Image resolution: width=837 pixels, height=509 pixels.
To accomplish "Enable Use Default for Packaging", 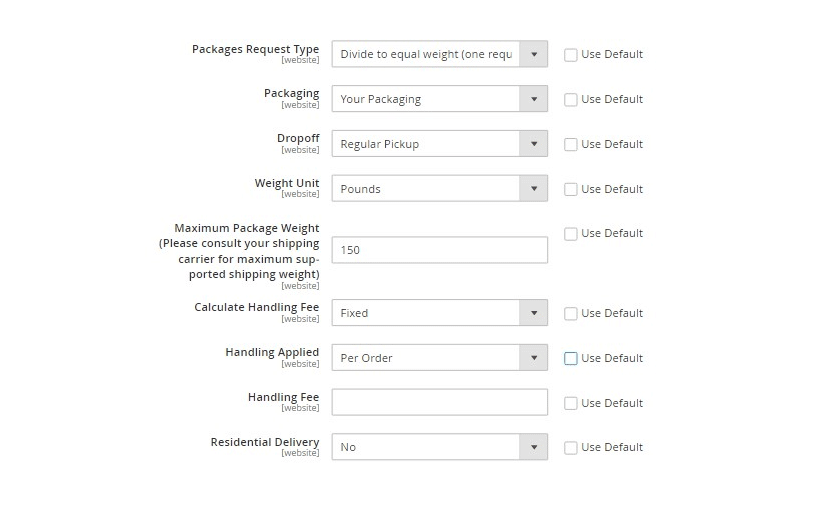I will [x=571, y=100].
